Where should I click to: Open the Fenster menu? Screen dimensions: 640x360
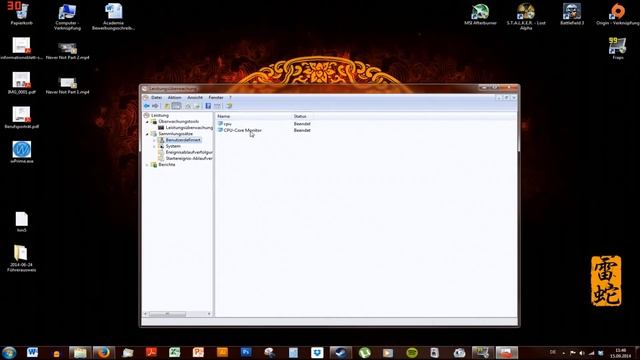216,98
